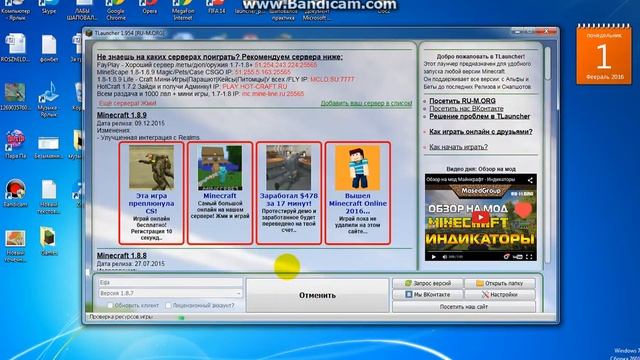Screen dimensions: 640x360
Task: Open the Новый текстов document on desktop
Action: [x=49, y=197]
